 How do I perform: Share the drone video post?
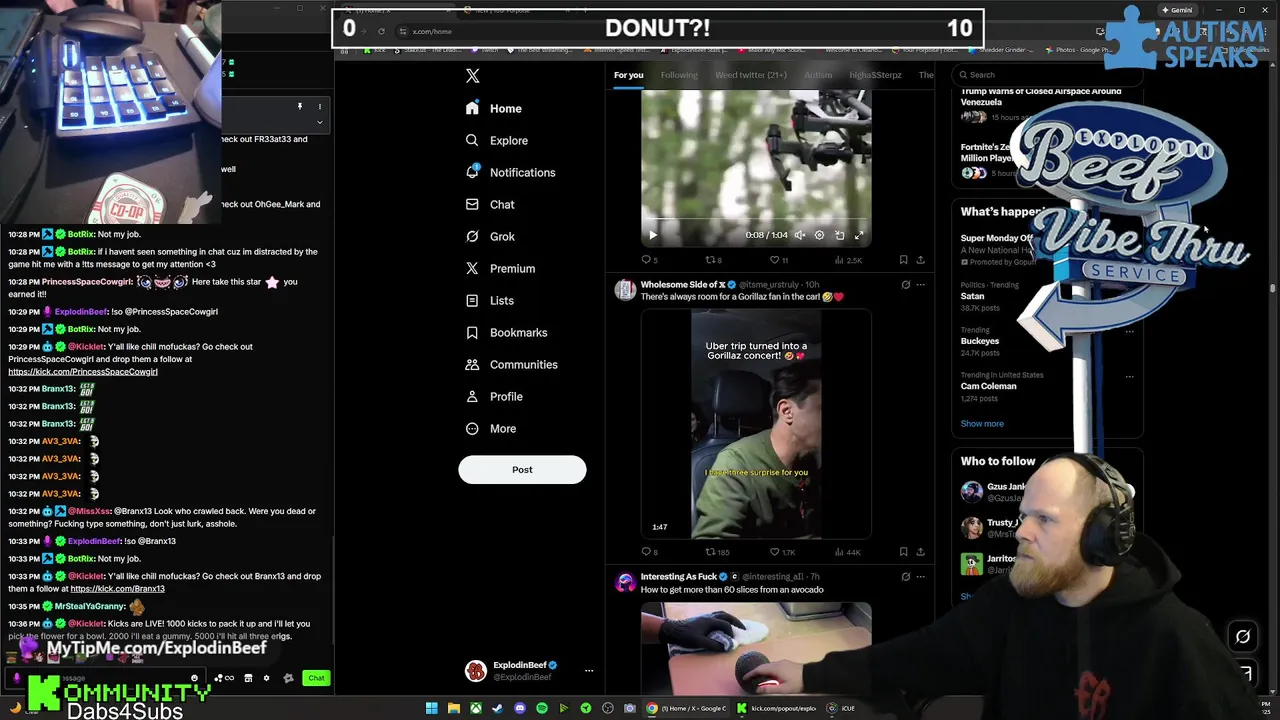click(920, 260)
